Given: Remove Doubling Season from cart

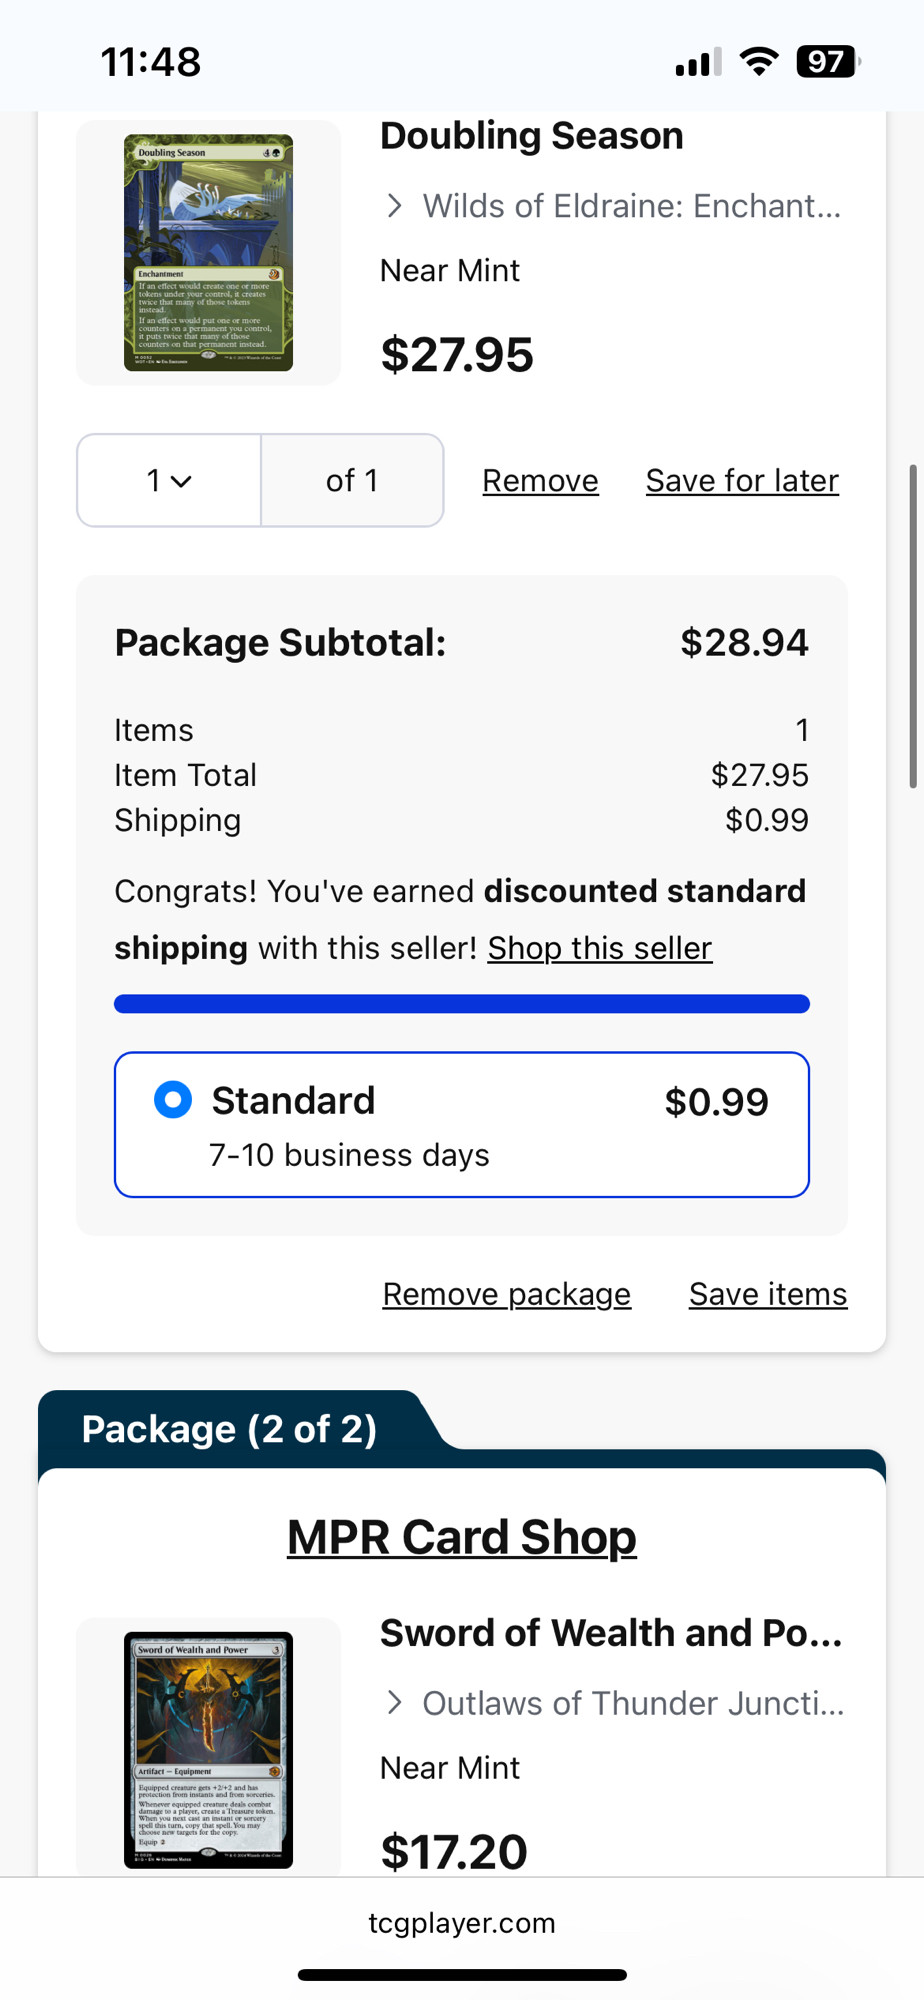Looking at the screenshot, I should click(540, 481).
